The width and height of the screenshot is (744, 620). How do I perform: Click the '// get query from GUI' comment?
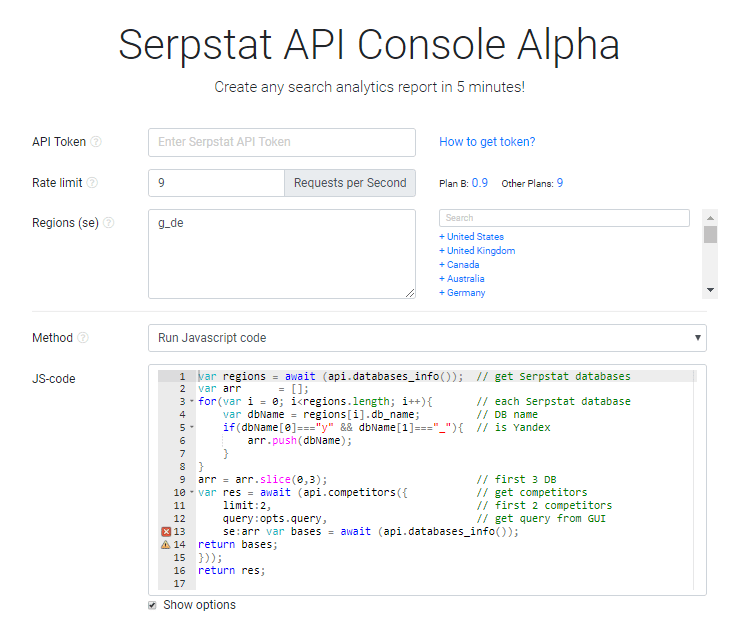(x=541, y=518)
